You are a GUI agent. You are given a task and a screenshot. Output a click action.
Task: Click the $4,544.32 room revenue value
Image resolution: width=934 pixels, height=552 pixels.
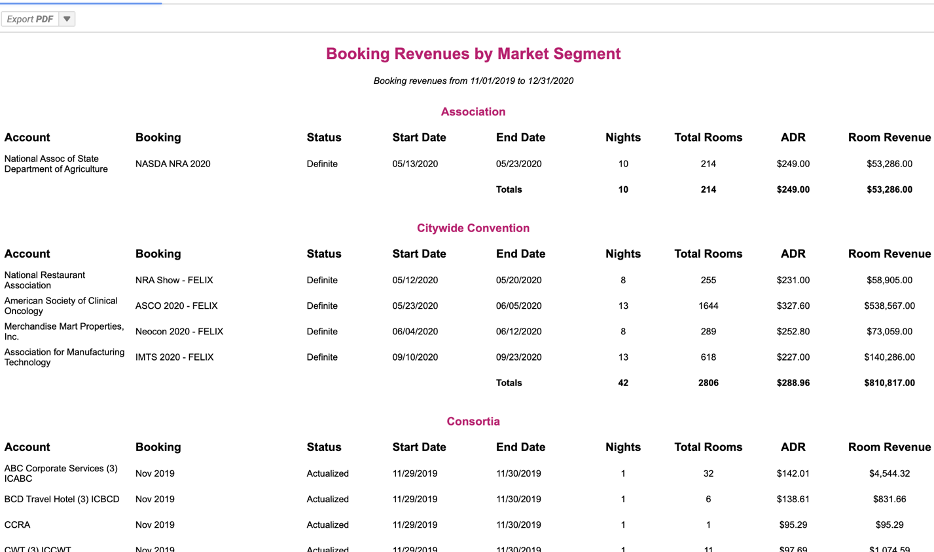coord(889,473)
